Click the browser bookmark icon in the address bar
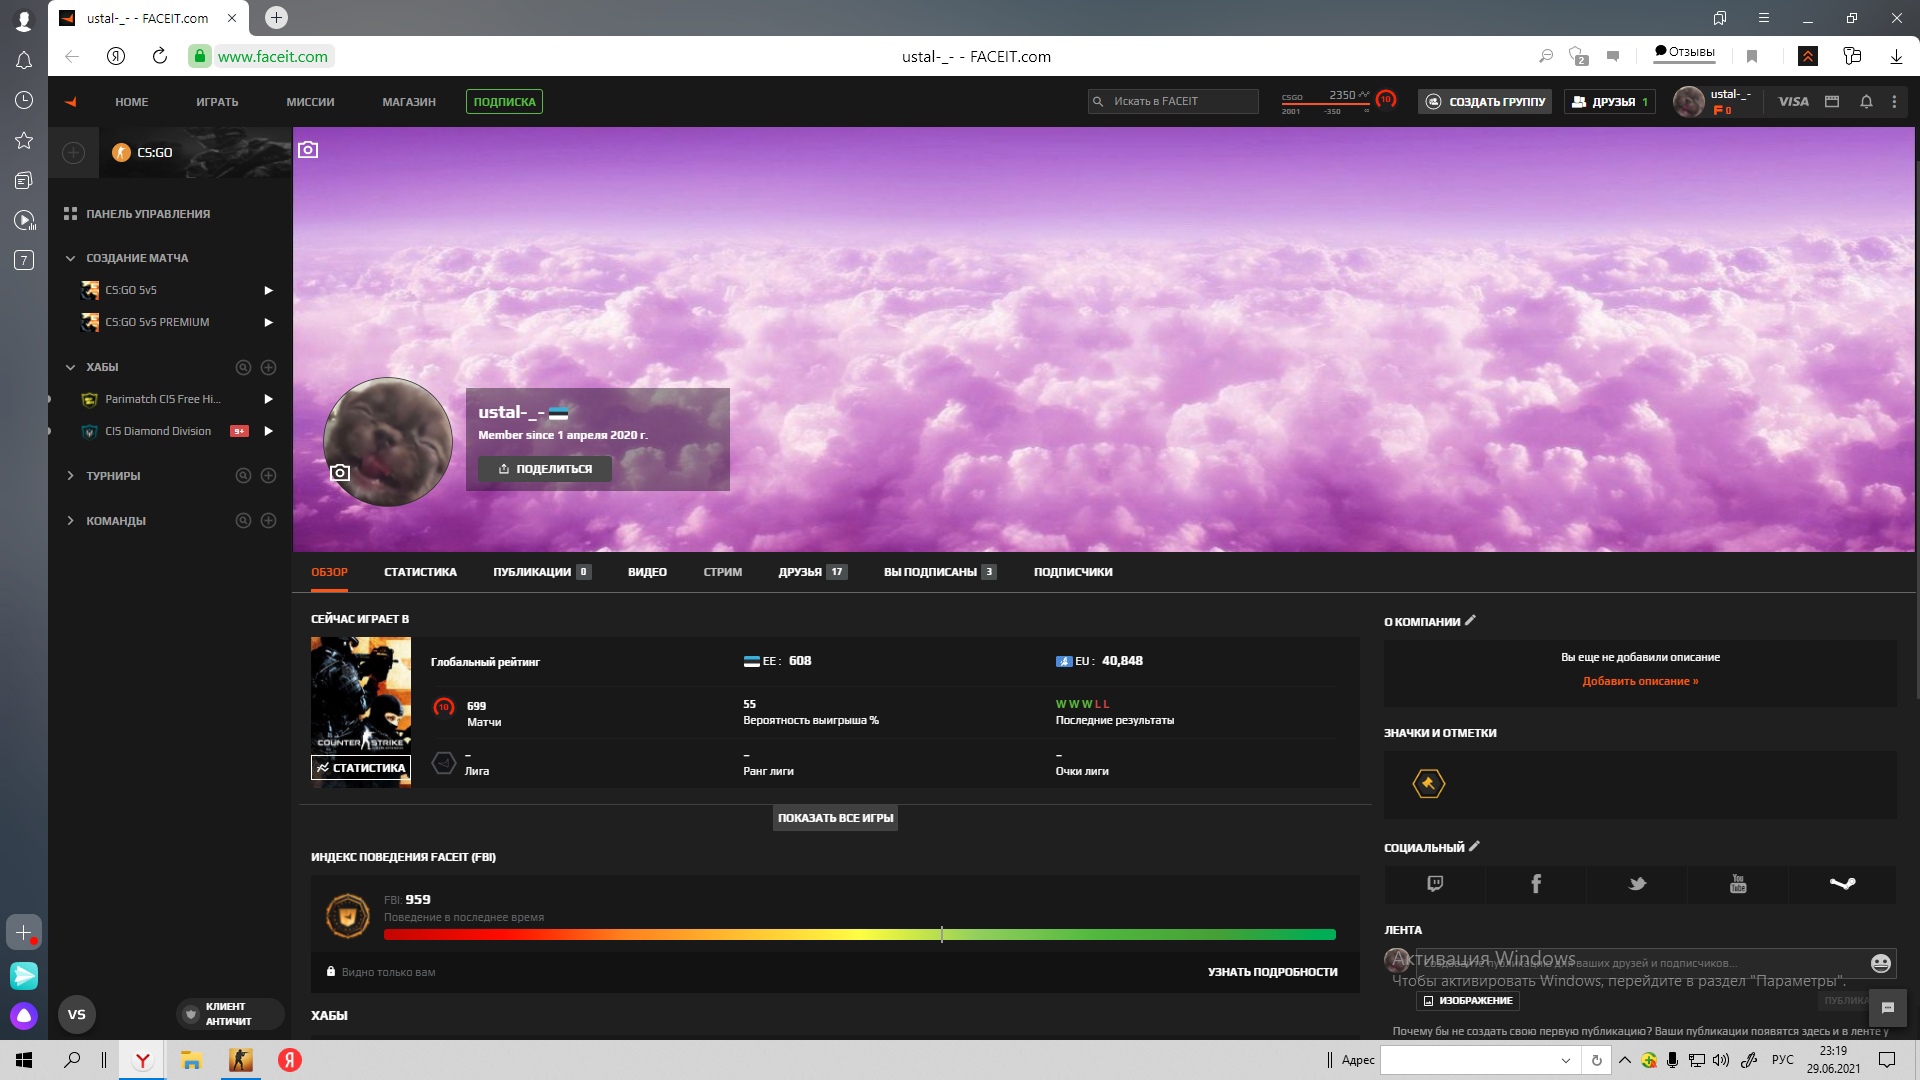1920x1080 pixels. [1752, 56]
